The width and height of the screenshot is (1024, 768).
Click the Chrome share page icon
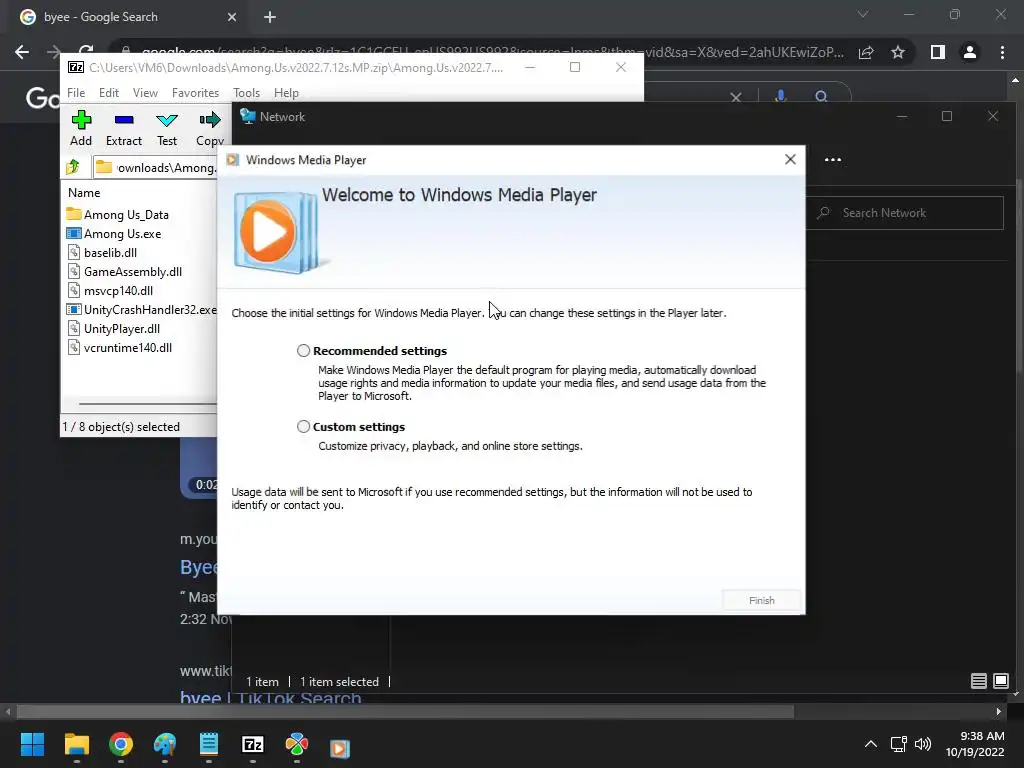tap(866, 52)
